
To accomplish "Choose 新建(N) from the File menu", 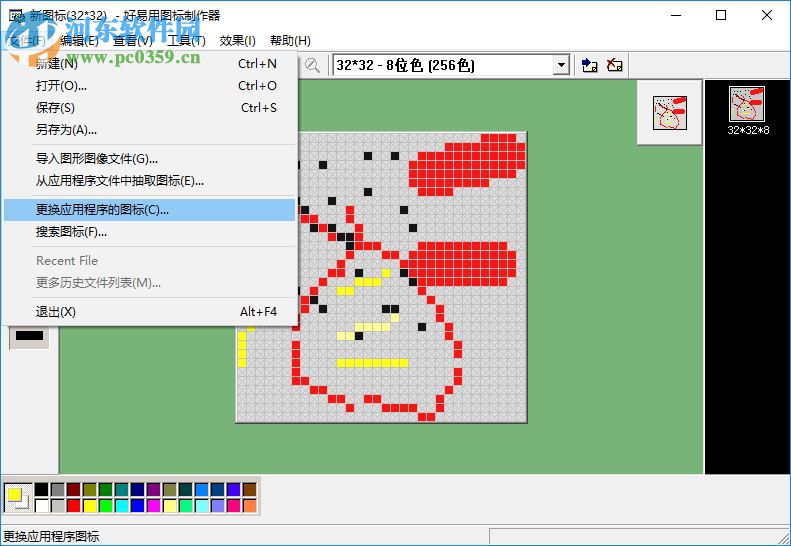I will coord(149,64).
